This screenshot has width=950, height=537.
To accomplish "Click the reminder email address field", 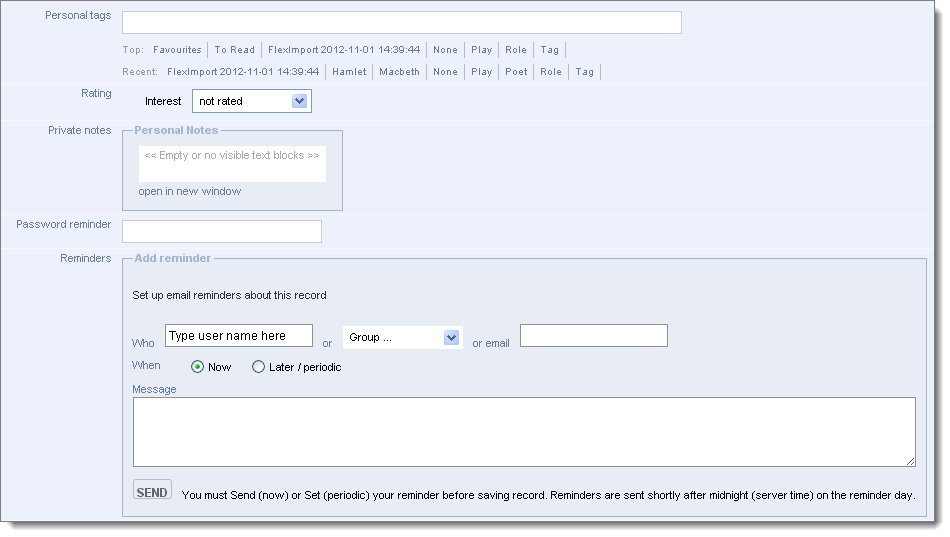I will coord(593,336).
